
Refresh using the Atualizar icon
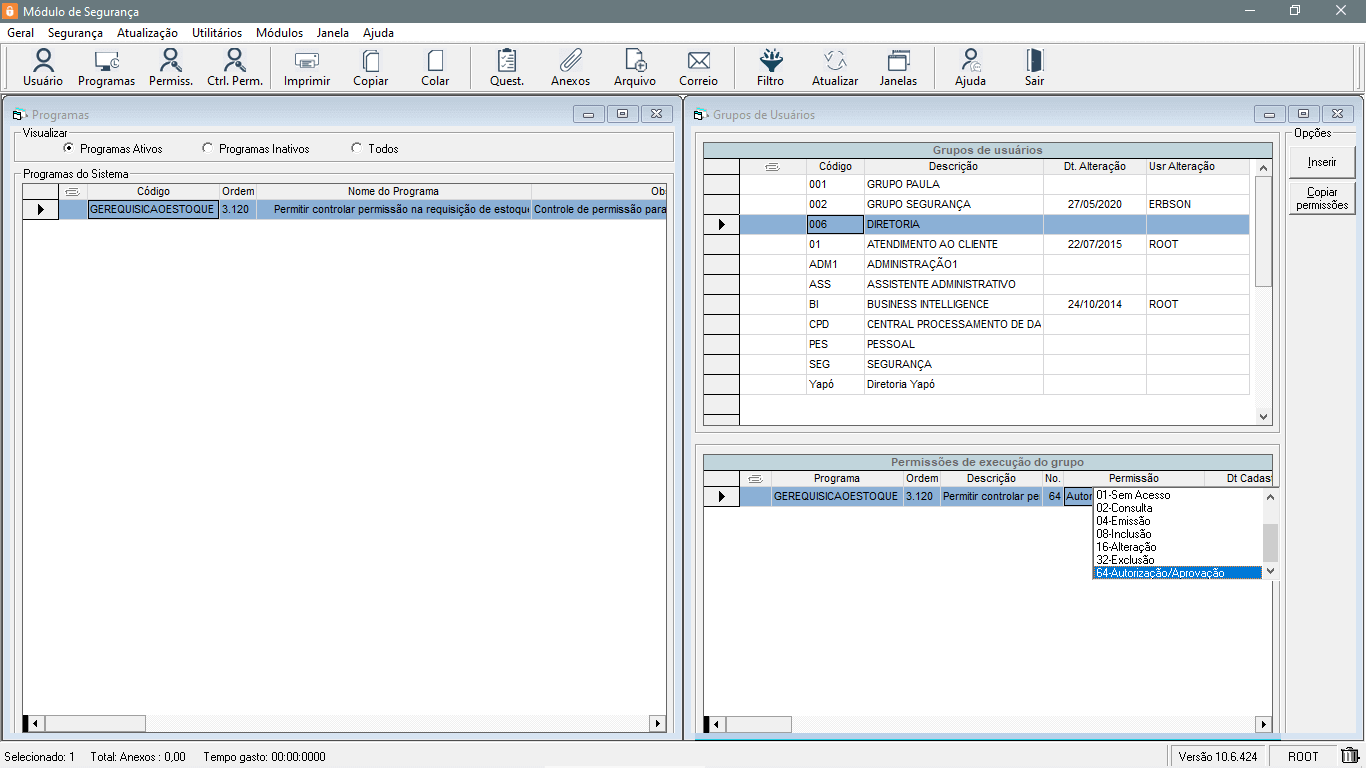[835, 68]
